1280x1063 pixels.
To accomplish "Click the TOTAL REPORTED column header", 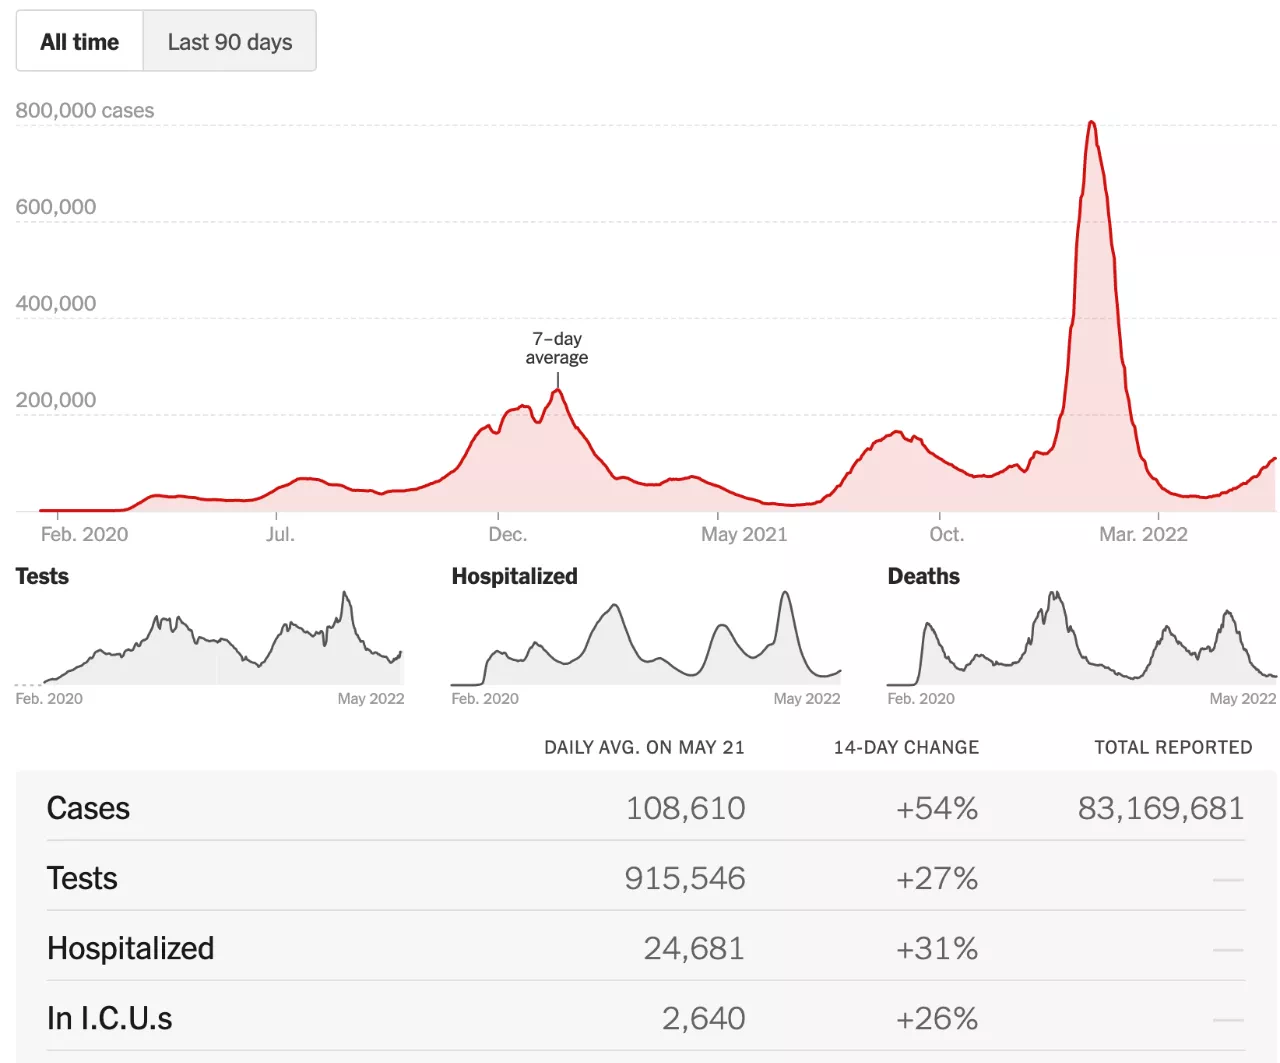I will [x=1173, y=747].
